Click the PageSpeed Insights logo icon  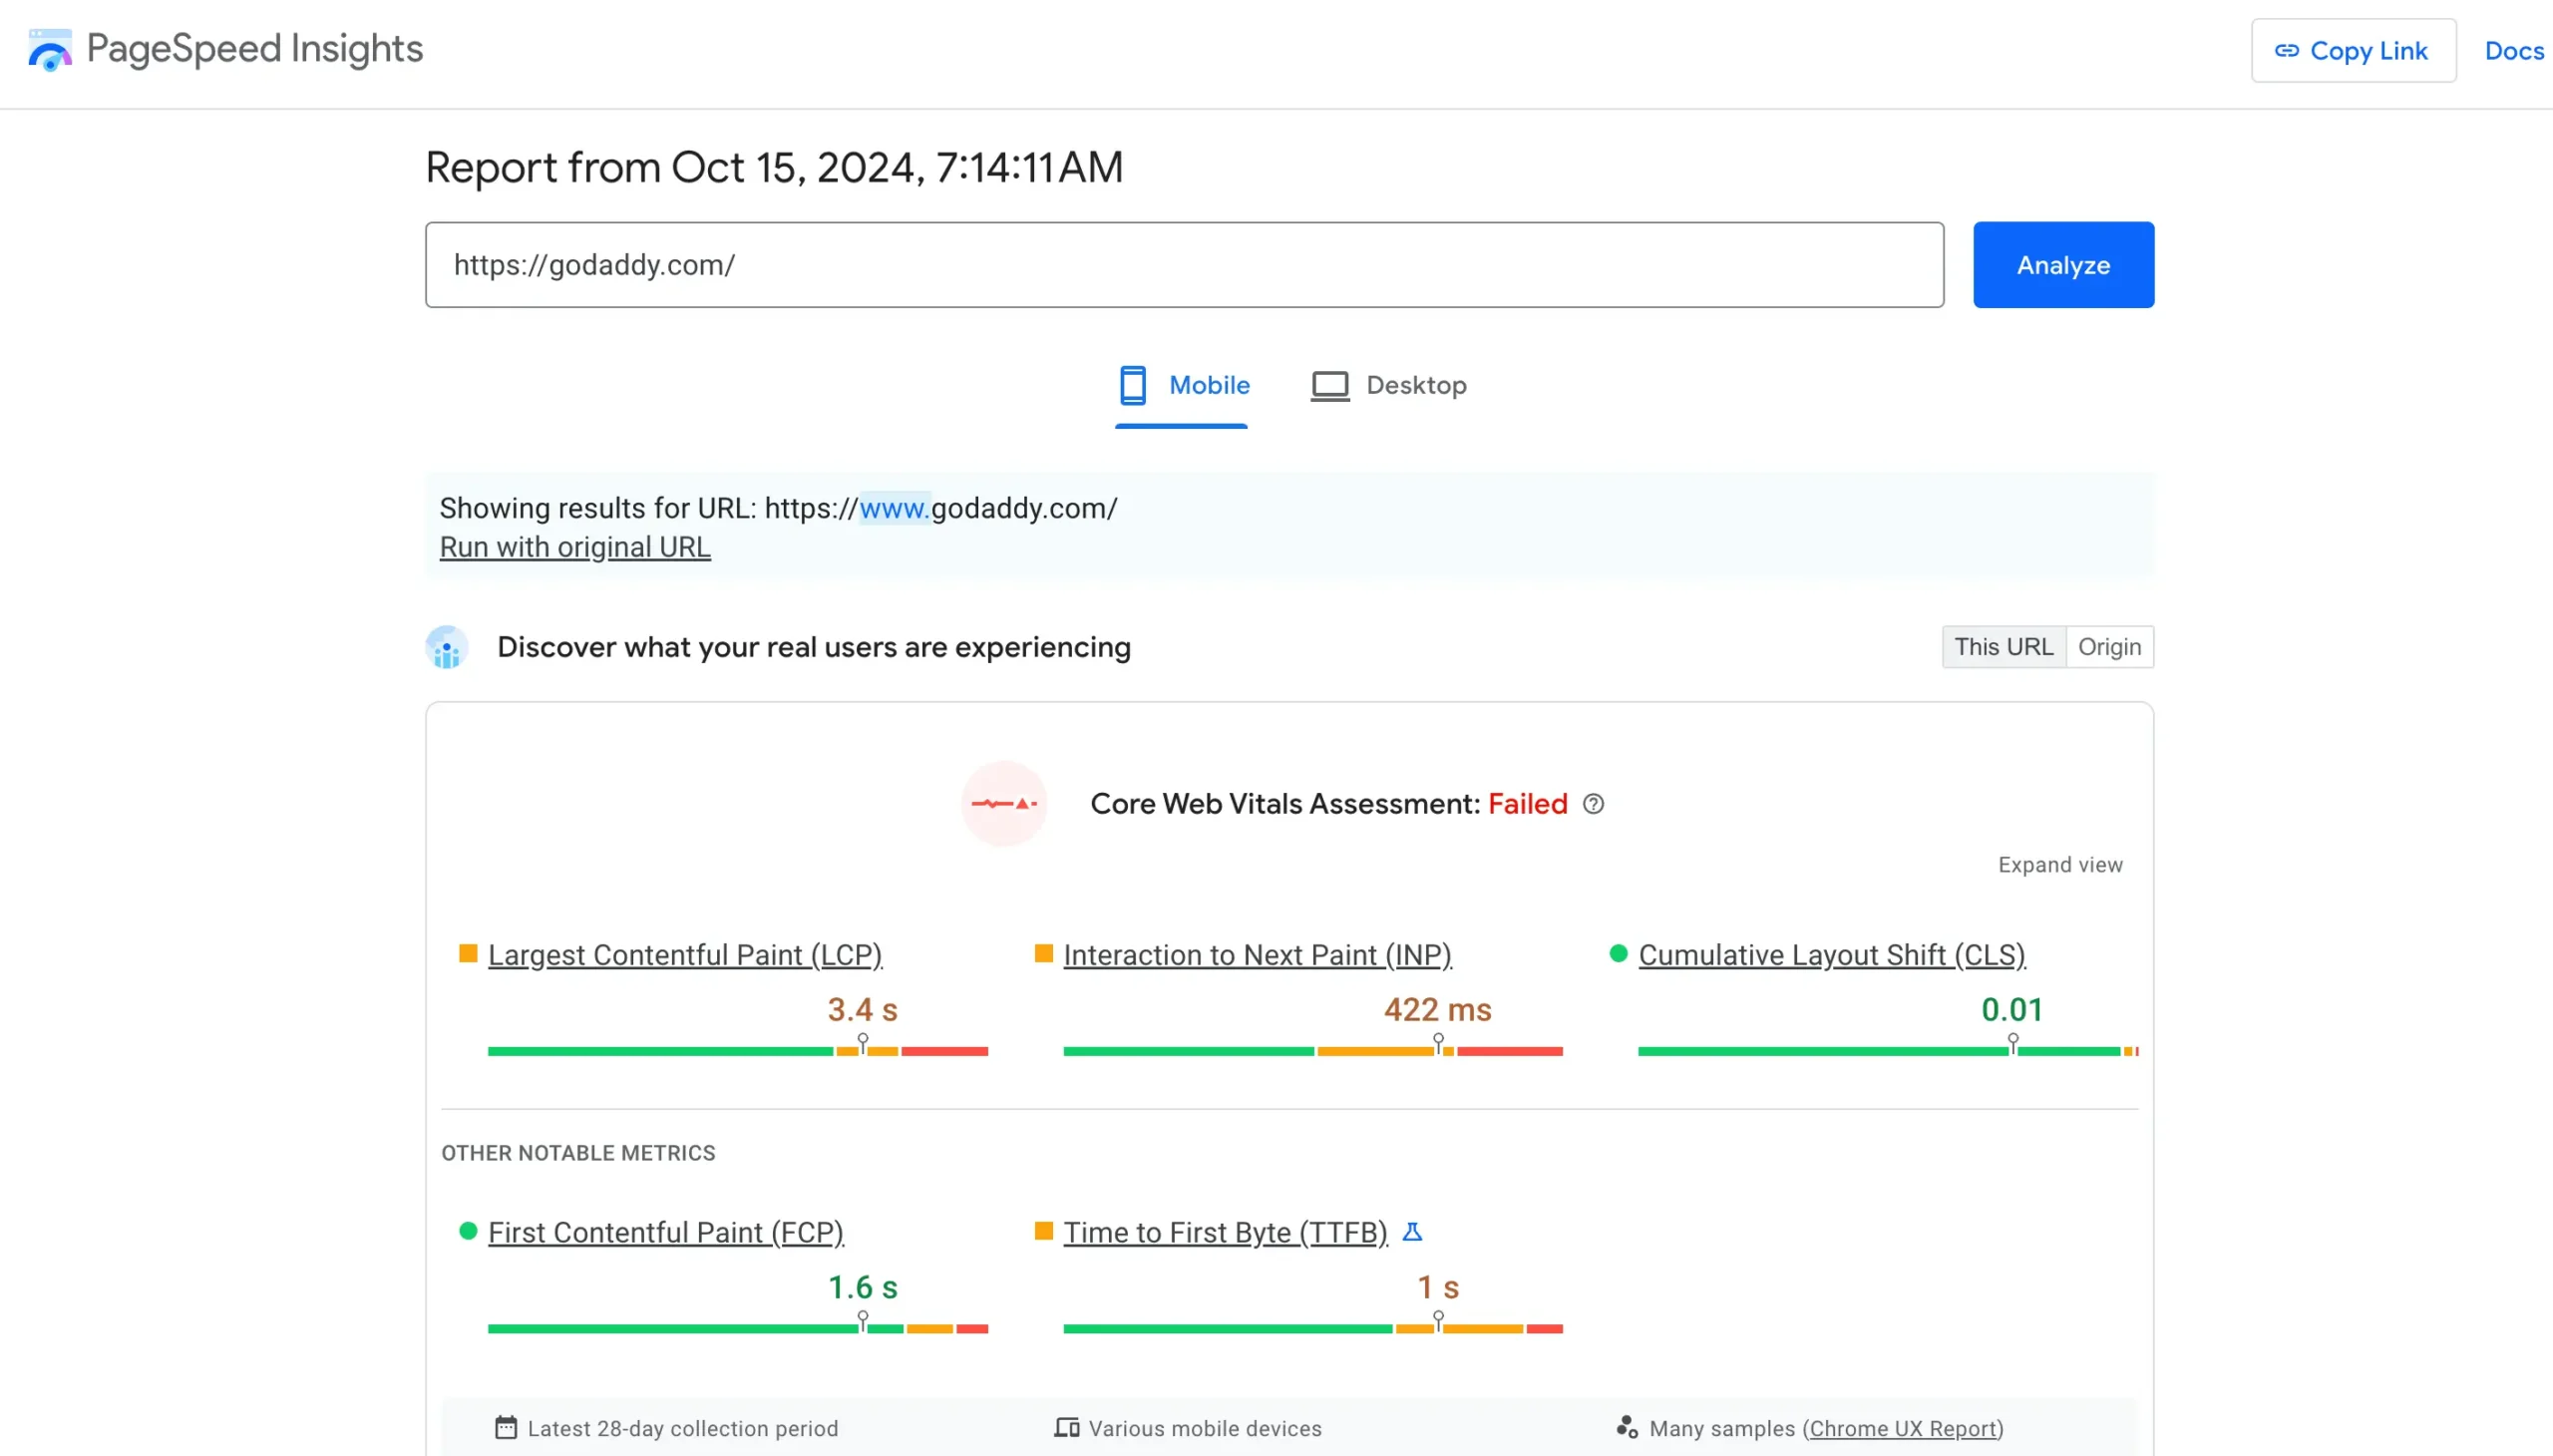[50, 50]
